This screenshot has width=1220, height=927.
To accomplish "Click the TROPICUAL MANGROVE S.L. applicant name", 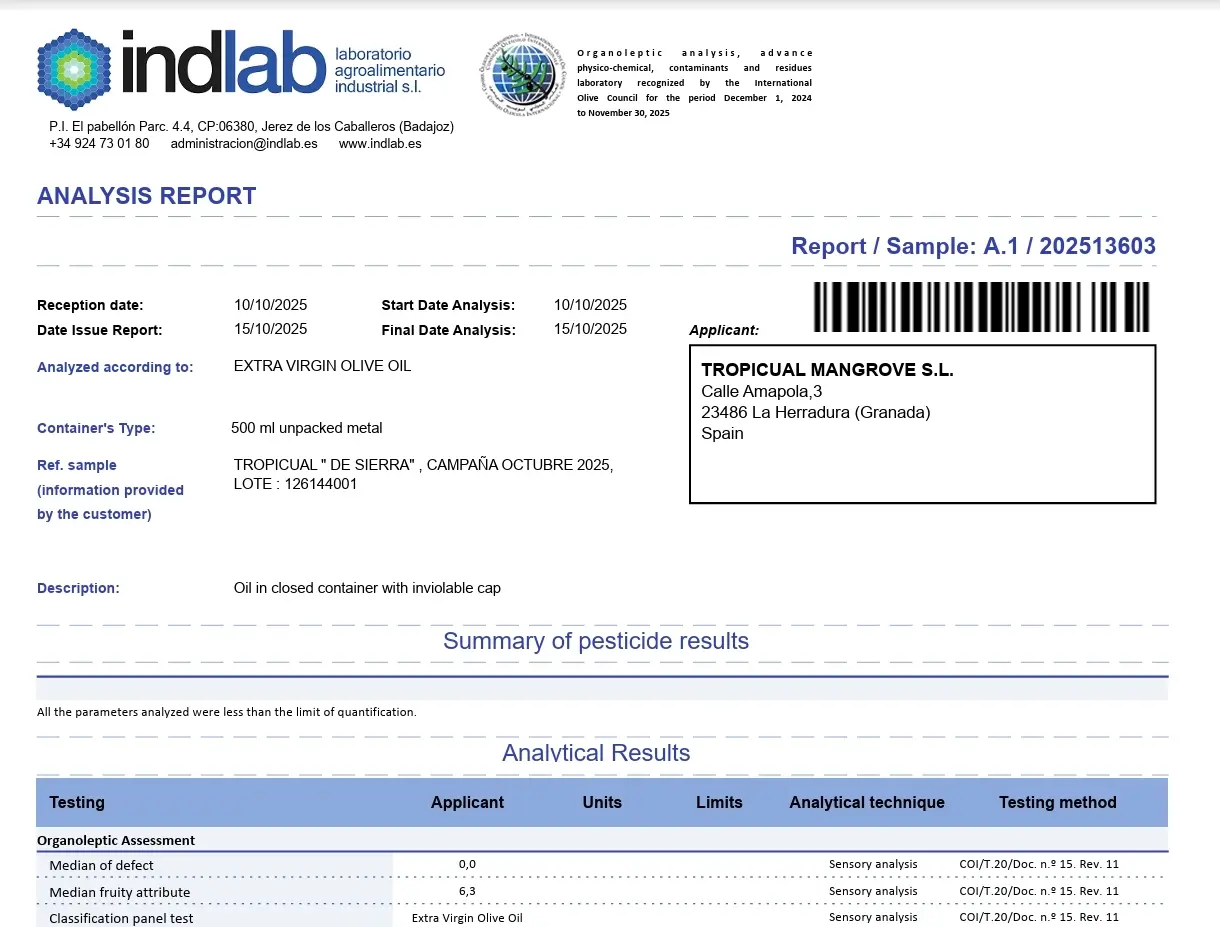I will tap(827, 370).
